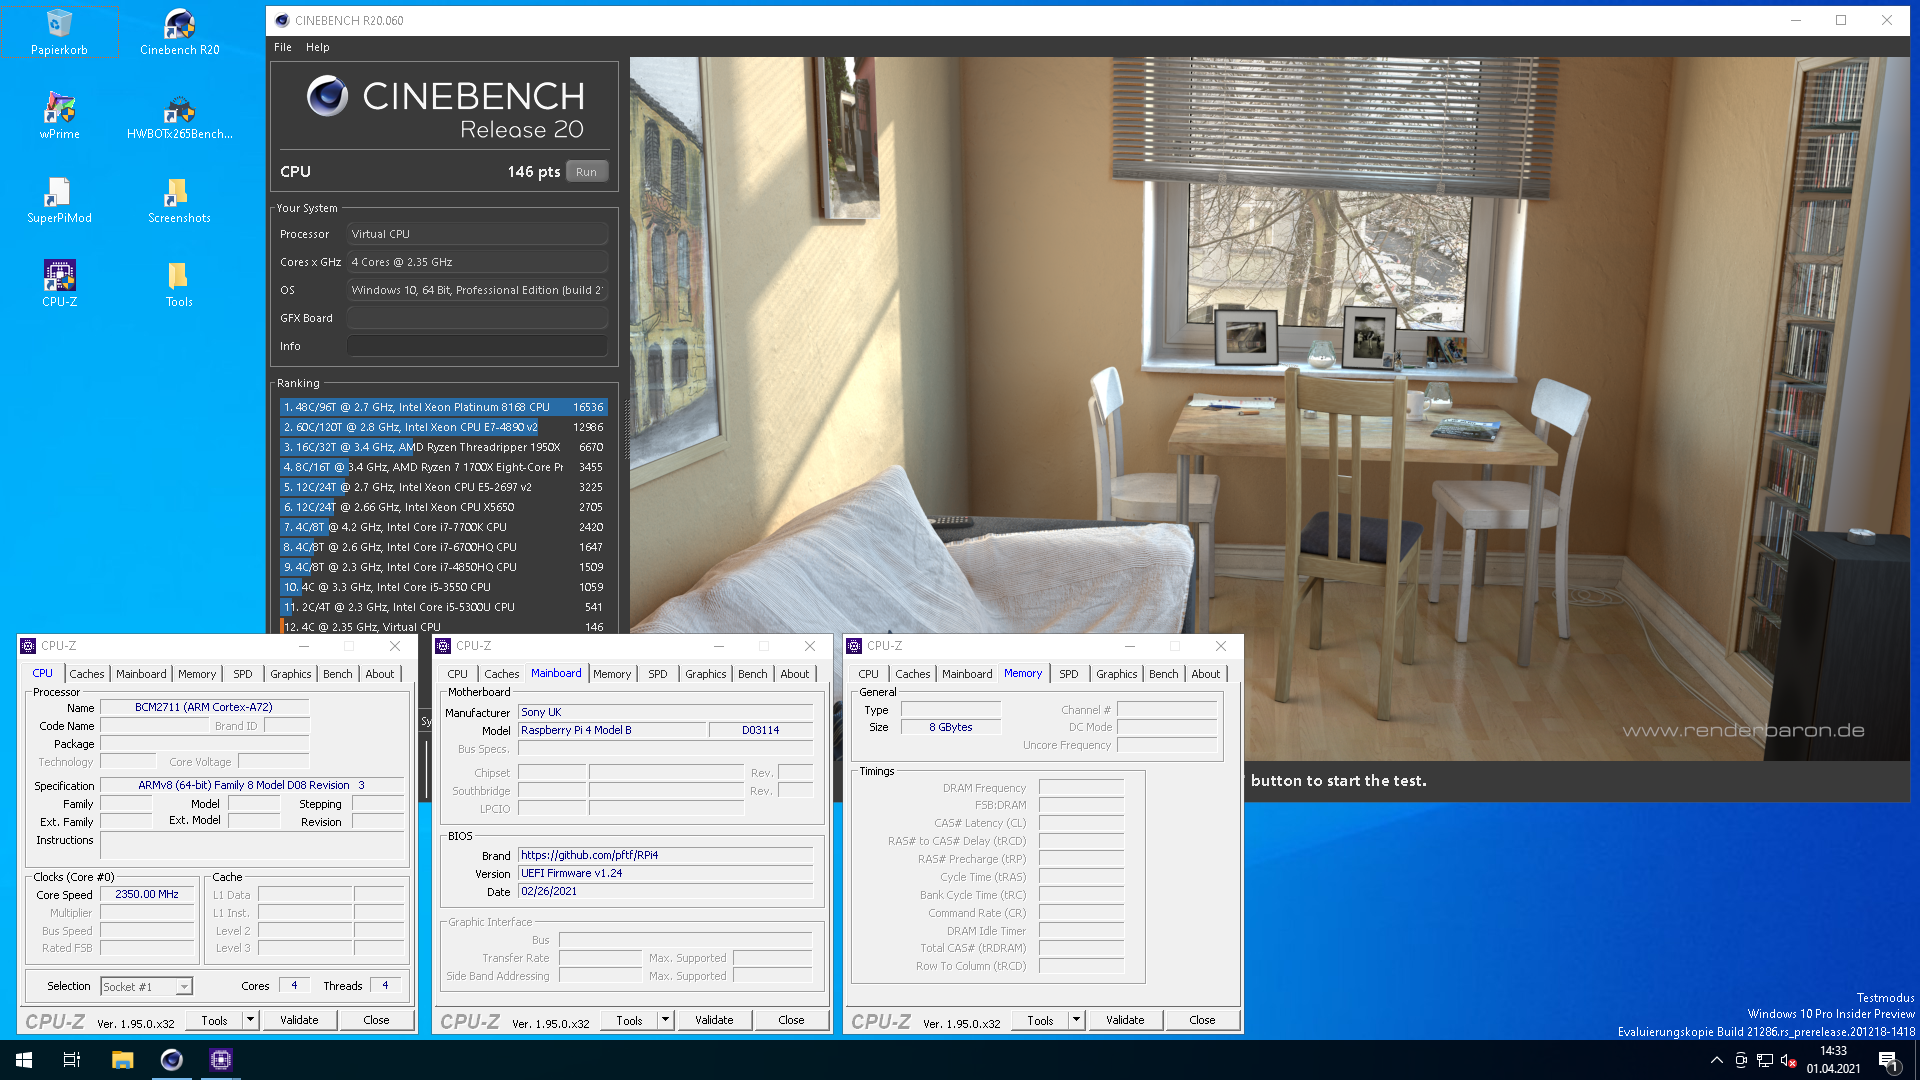Switch to Caches tab in left CPU-Z
1920x1080 pixels.
pyautogui.click(x=87, y=674)
